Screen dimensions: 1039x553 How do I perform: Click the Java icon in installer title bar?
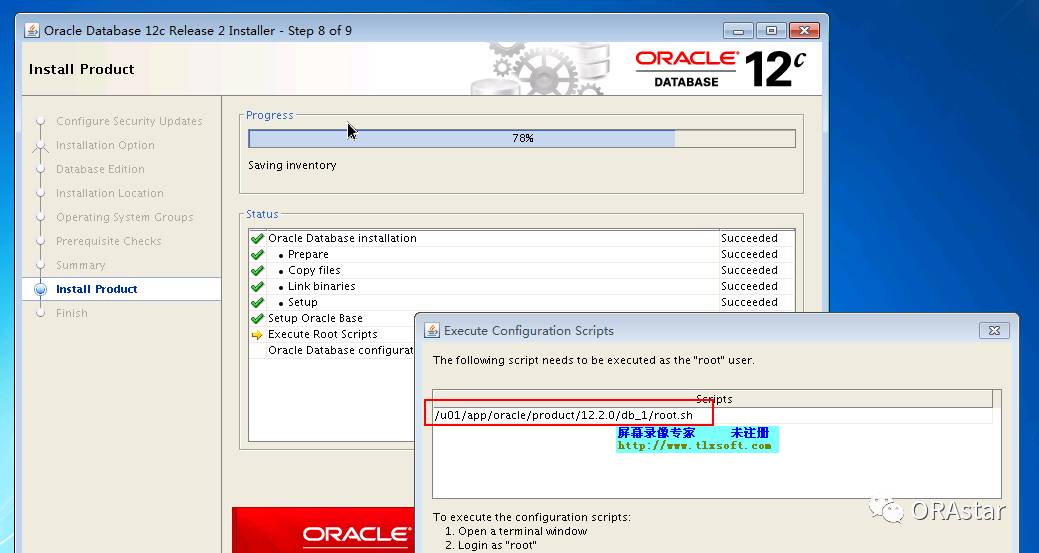[x=32, y=30]
